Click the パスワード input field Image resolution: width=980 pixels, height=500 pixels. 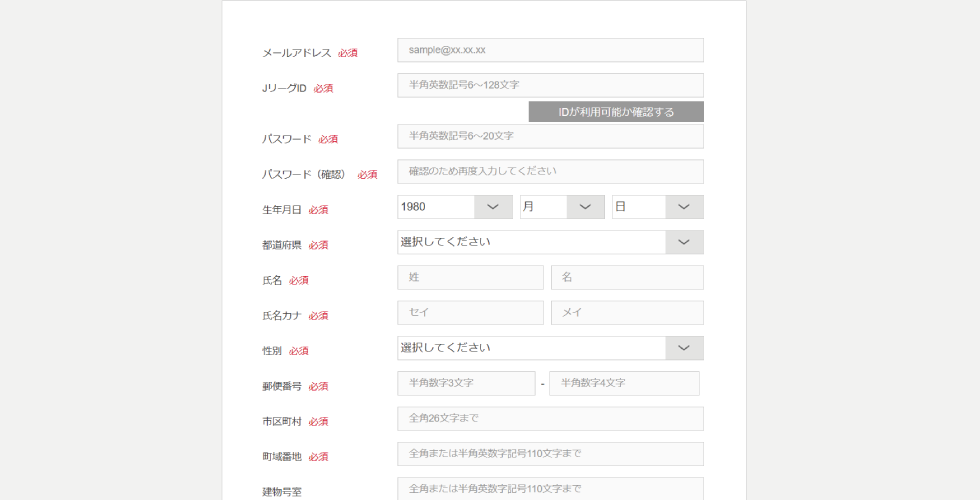[550, 136]
